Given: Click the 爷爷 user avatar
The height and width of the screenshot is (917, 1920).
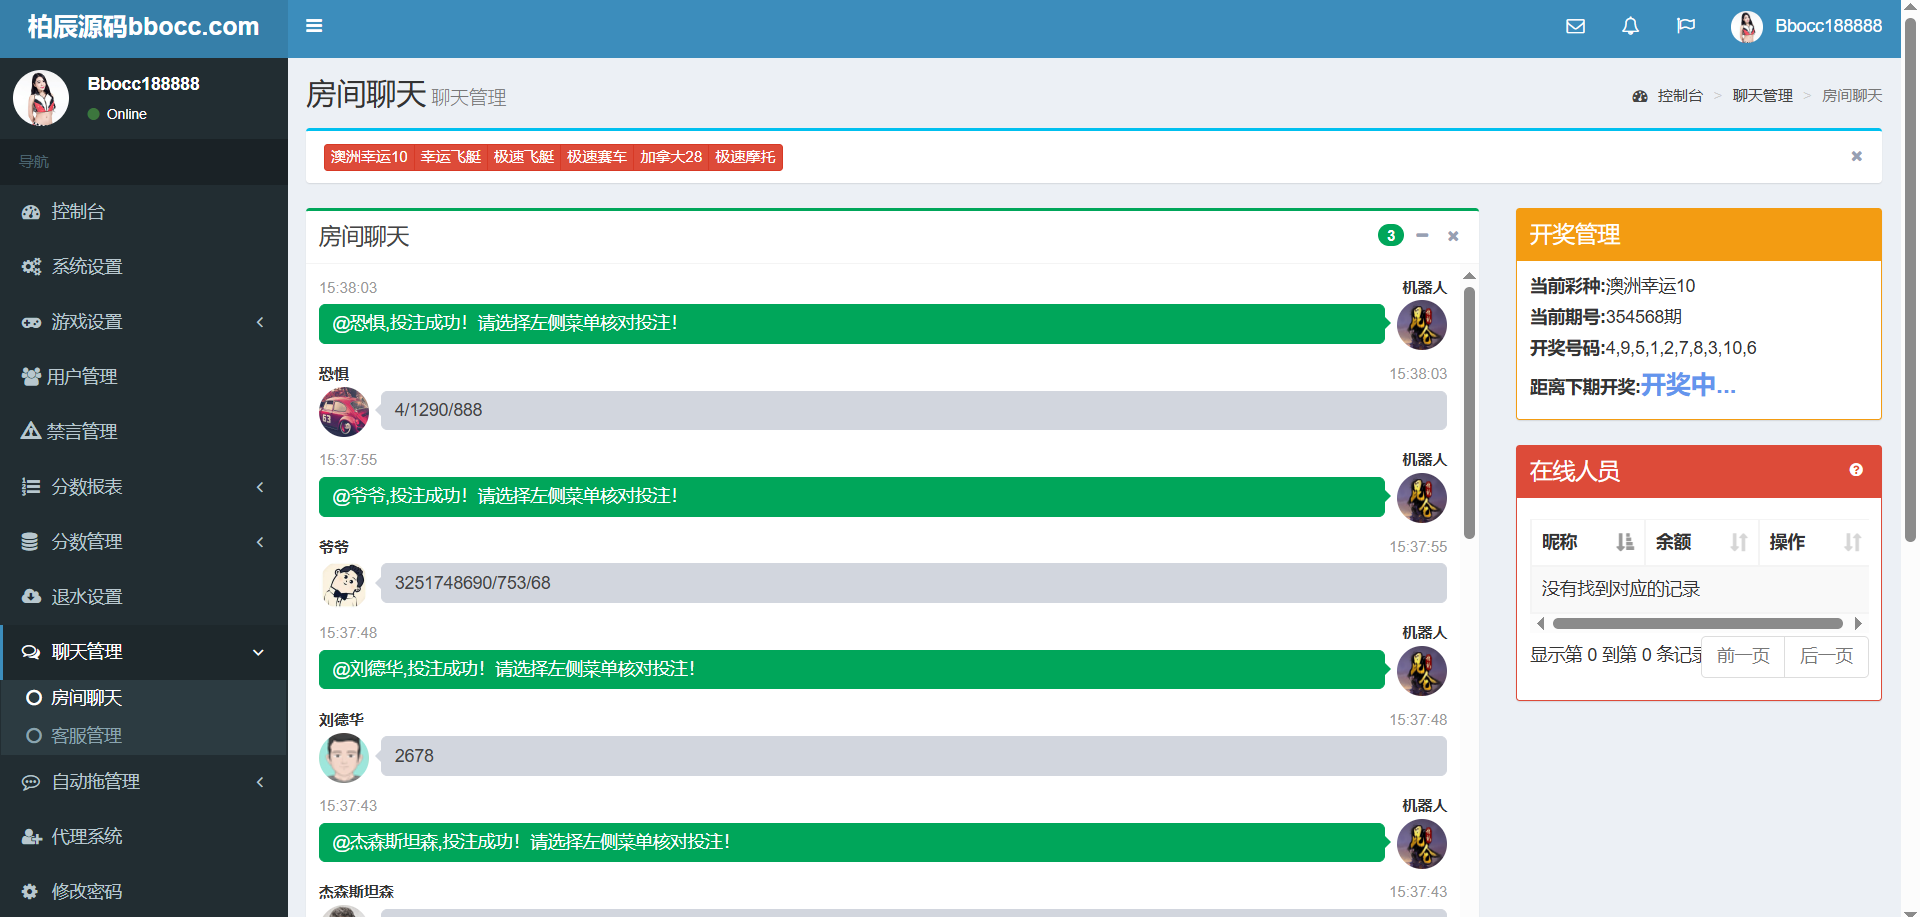Looking at the screenshot, I should pyautogui.click(x=344, y=584).
